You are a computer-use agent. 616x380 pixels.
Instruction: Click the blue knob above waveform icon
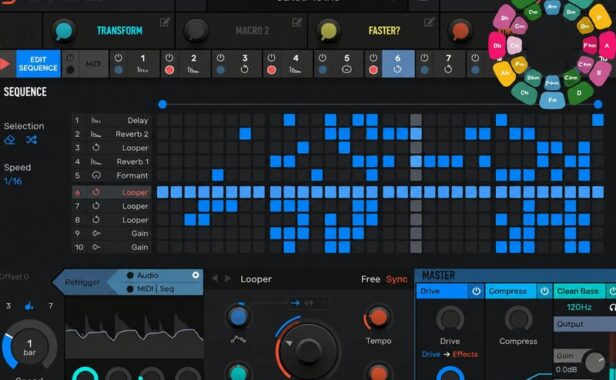pyautogui.click(x=238, y=316)
